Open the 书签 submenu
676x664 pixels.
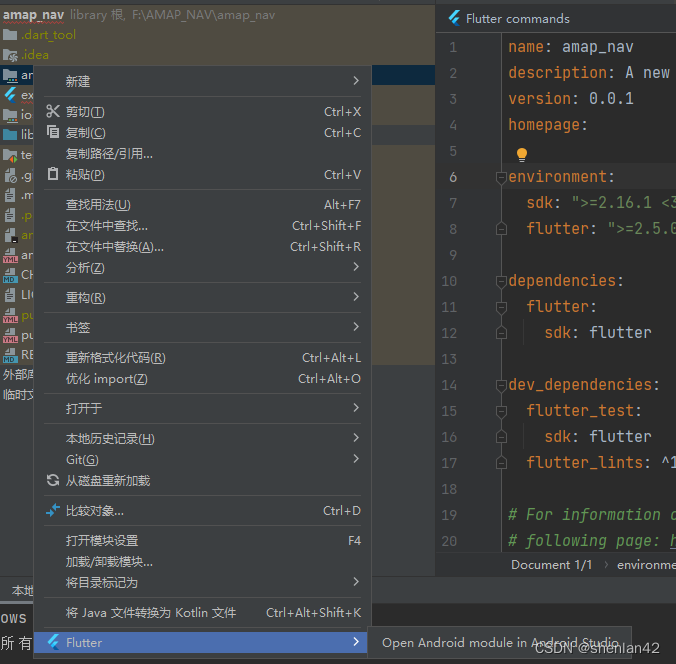tap(202, 327)
